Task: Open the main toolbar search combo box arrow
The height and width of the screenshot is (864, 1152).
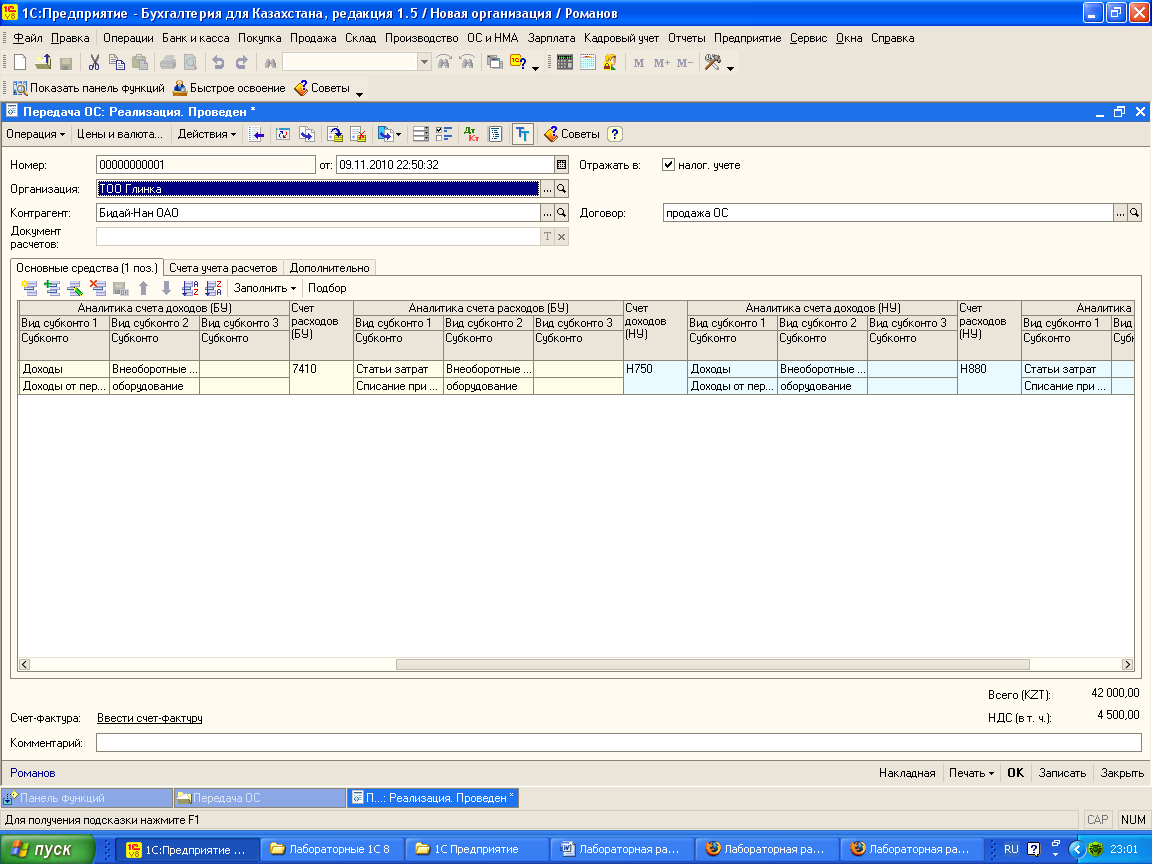Action: (424, 62)
